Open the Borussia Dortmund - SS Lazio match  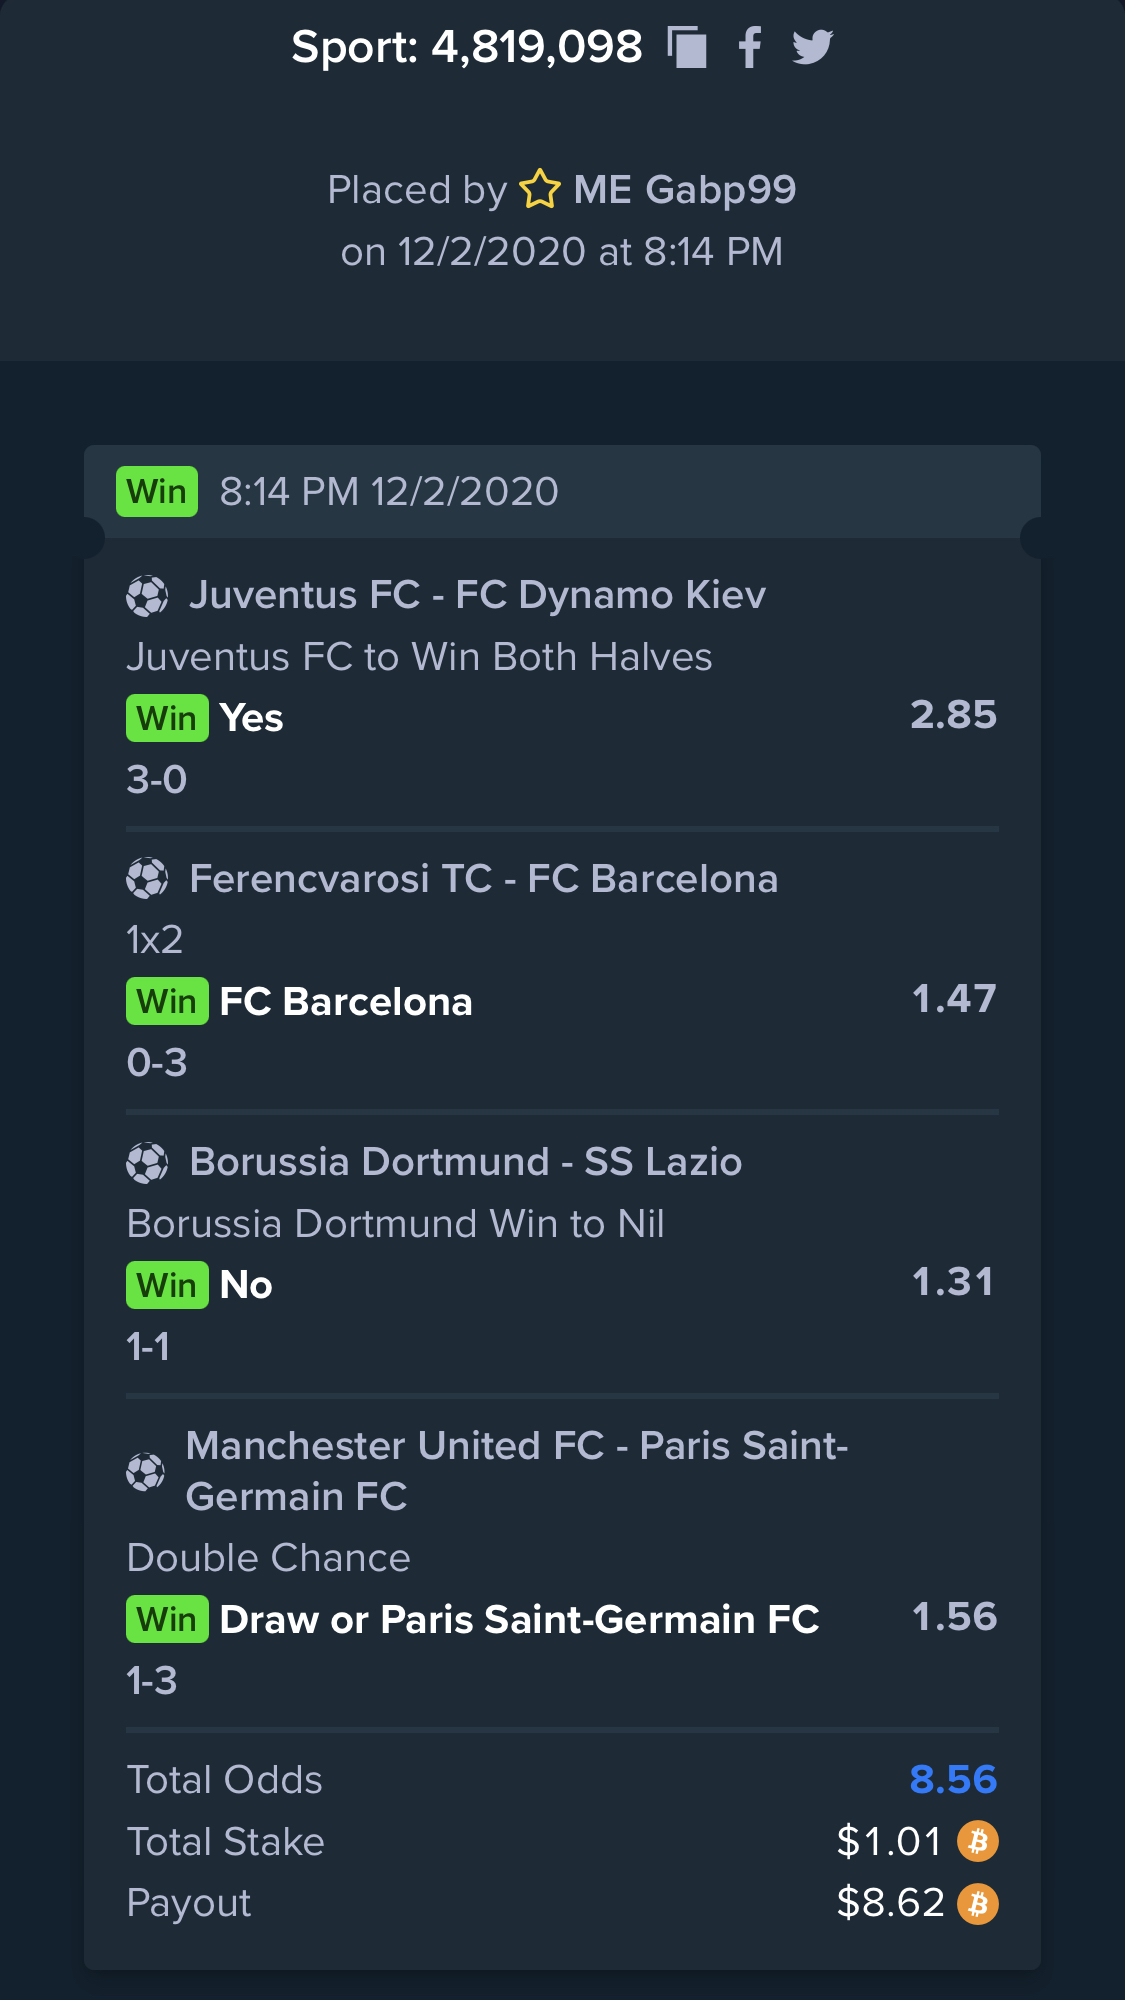point(466,1162)
